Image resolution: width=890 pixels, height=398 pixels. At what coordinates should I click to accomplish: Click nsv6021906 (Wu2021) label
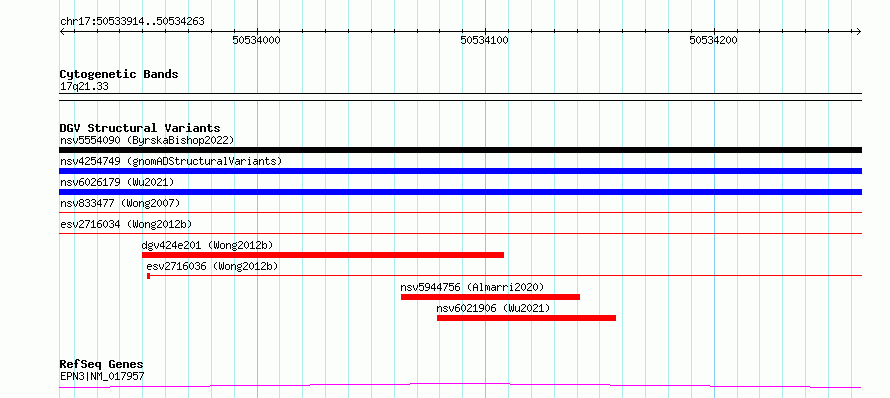coord(493,308)
